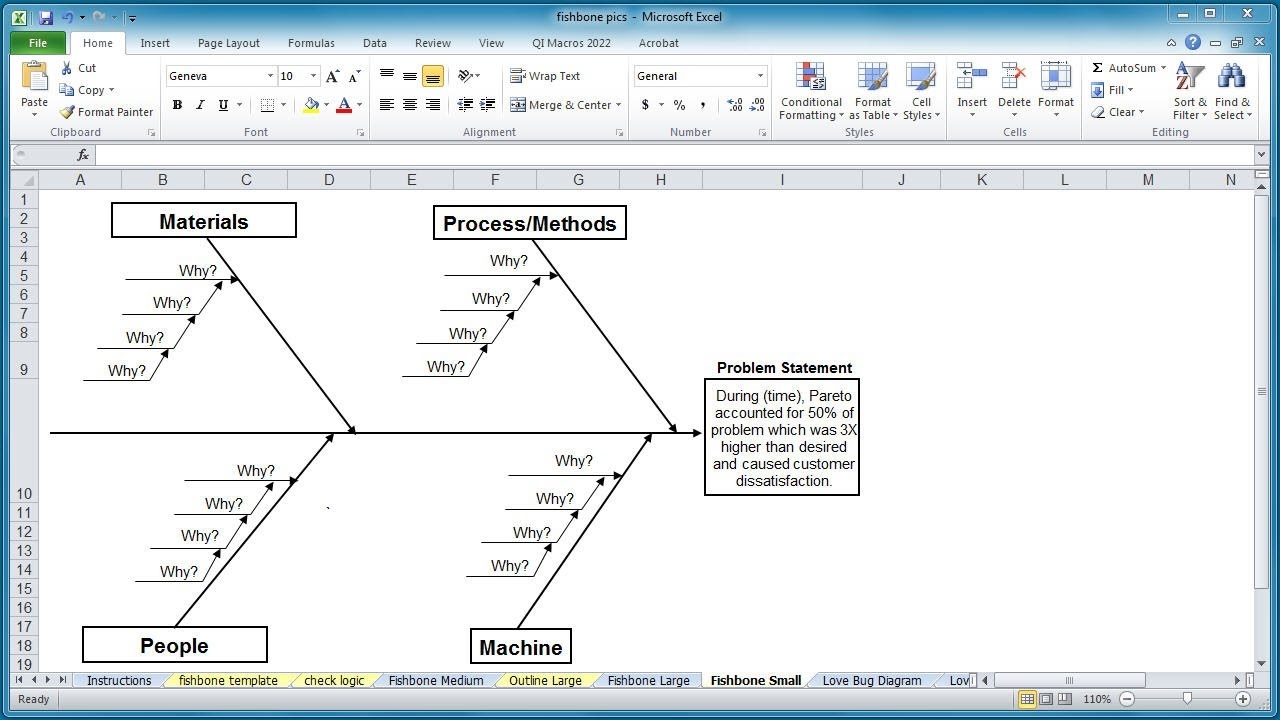The height and width of the screenshot is (720, 1280).
Task: Enable underline formatting
Action: 221,104
